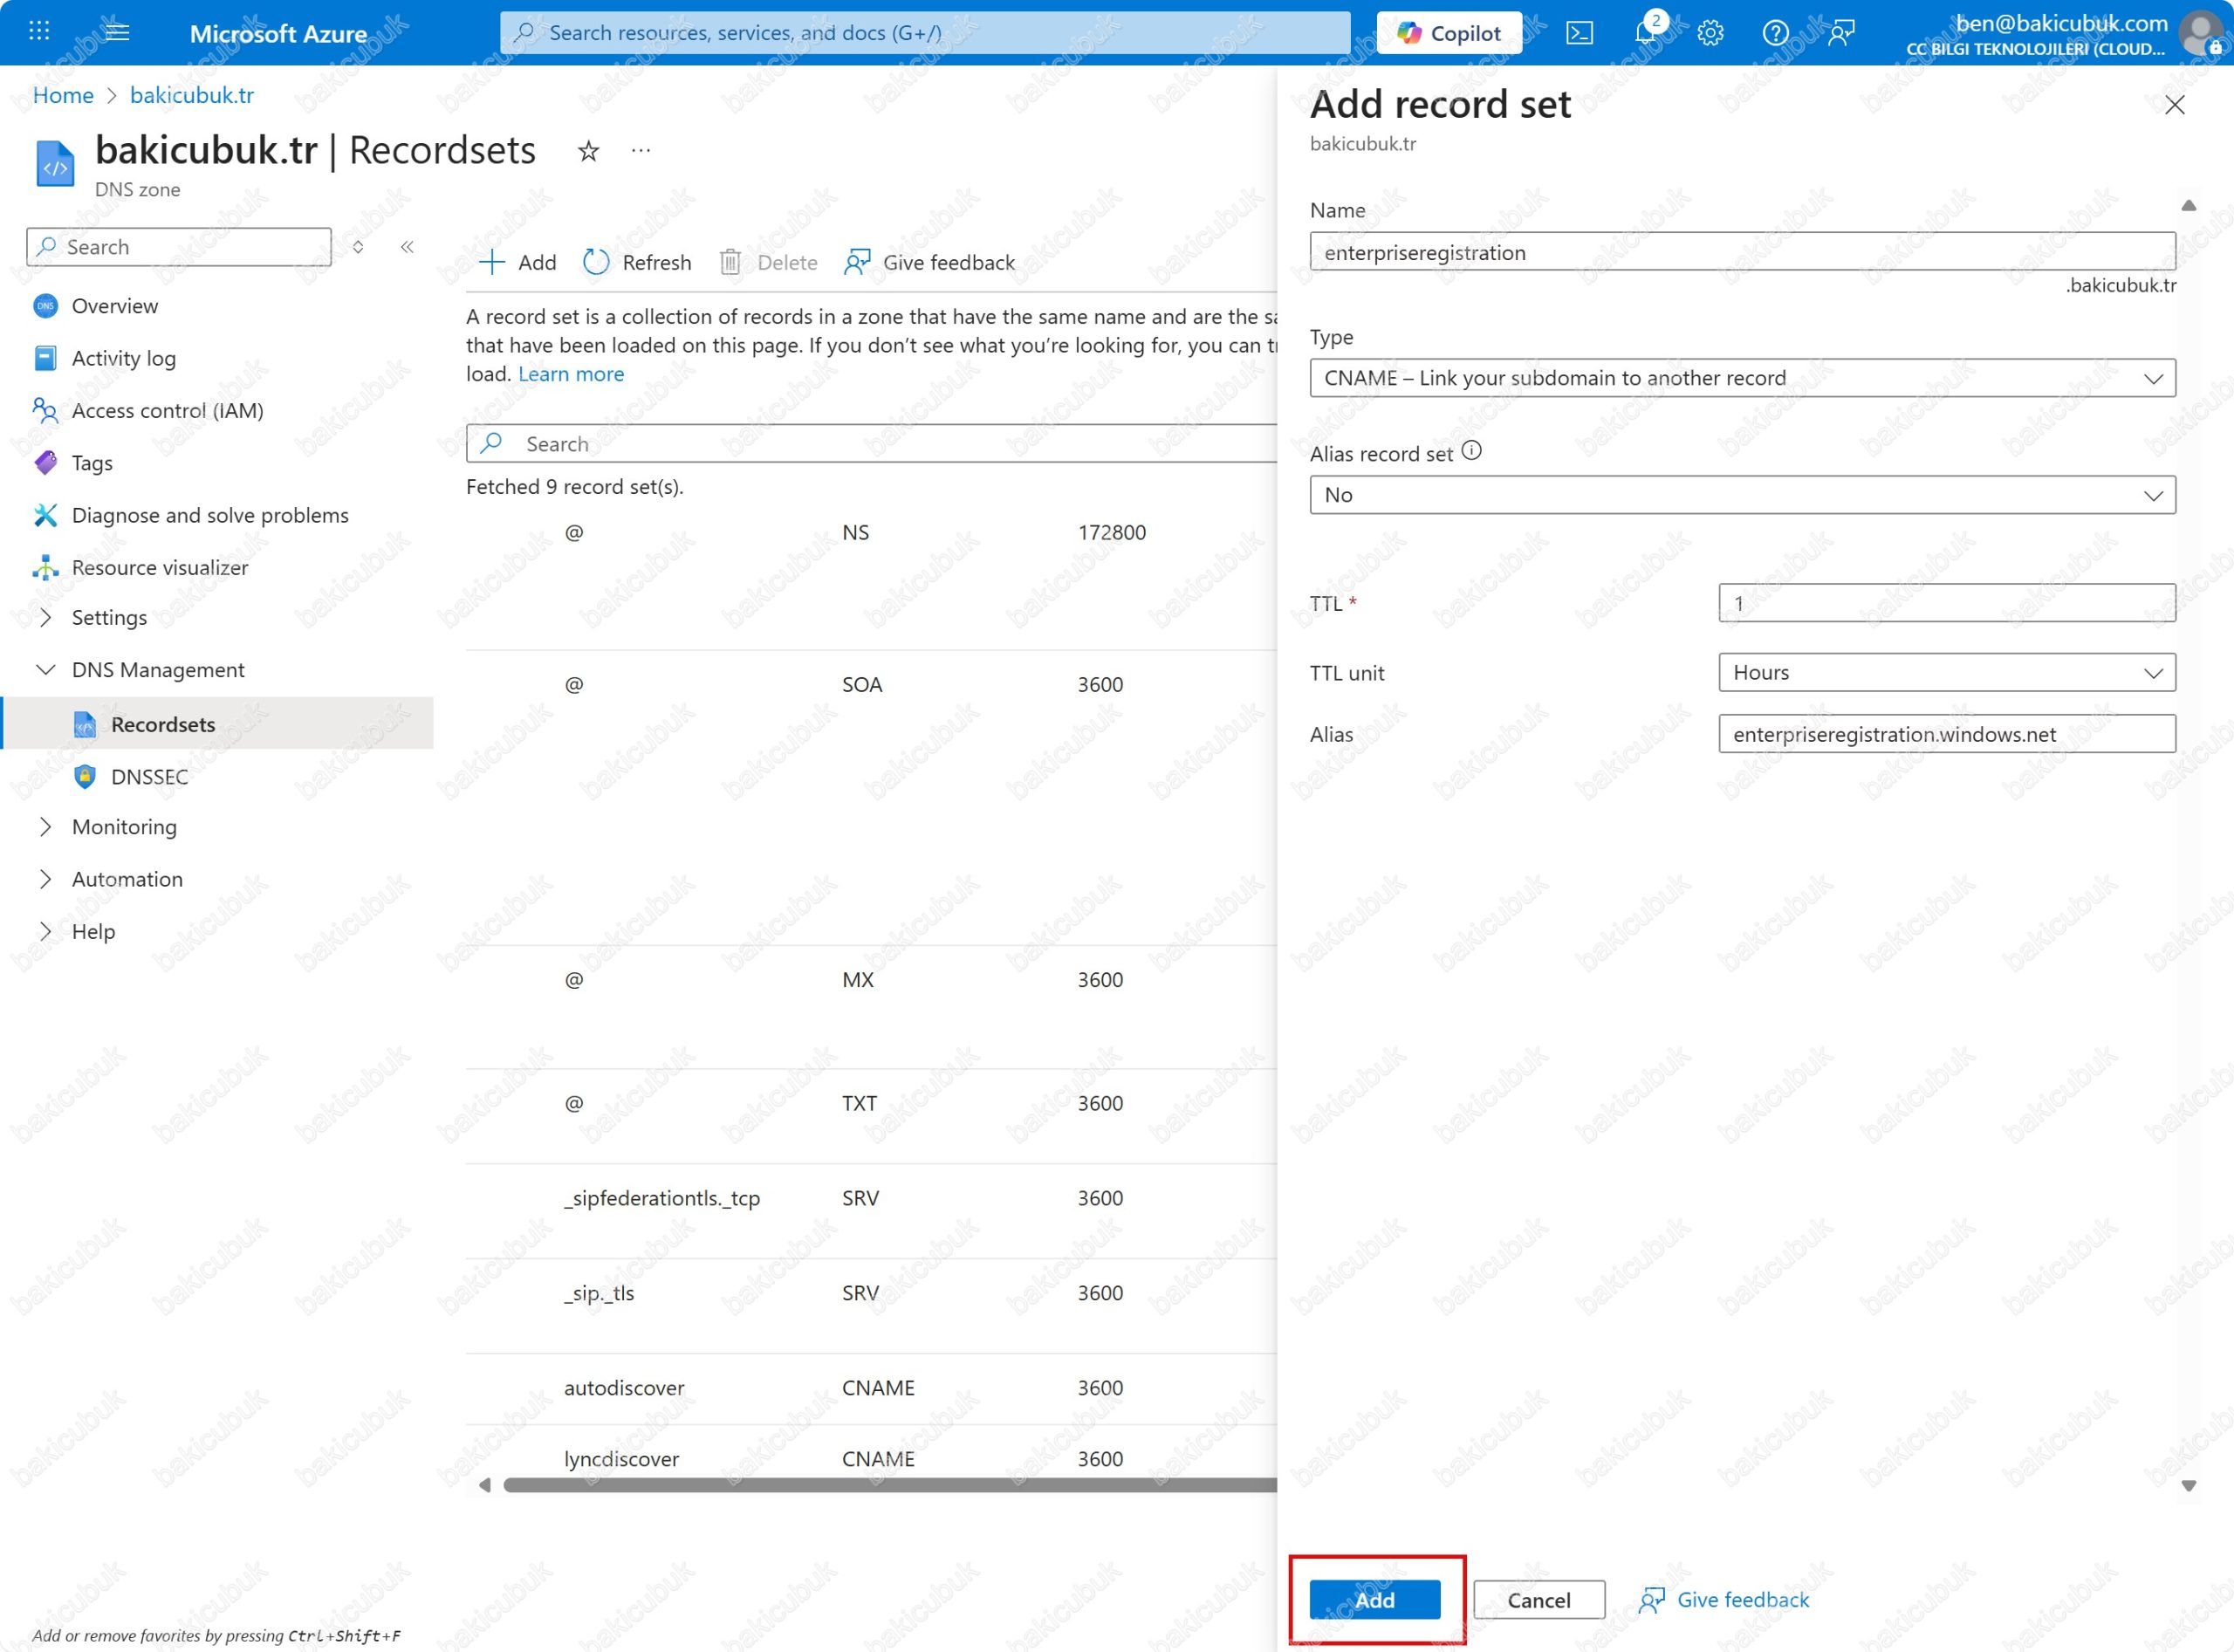
Task: Open Access control (IAM)
Action: 167,411
